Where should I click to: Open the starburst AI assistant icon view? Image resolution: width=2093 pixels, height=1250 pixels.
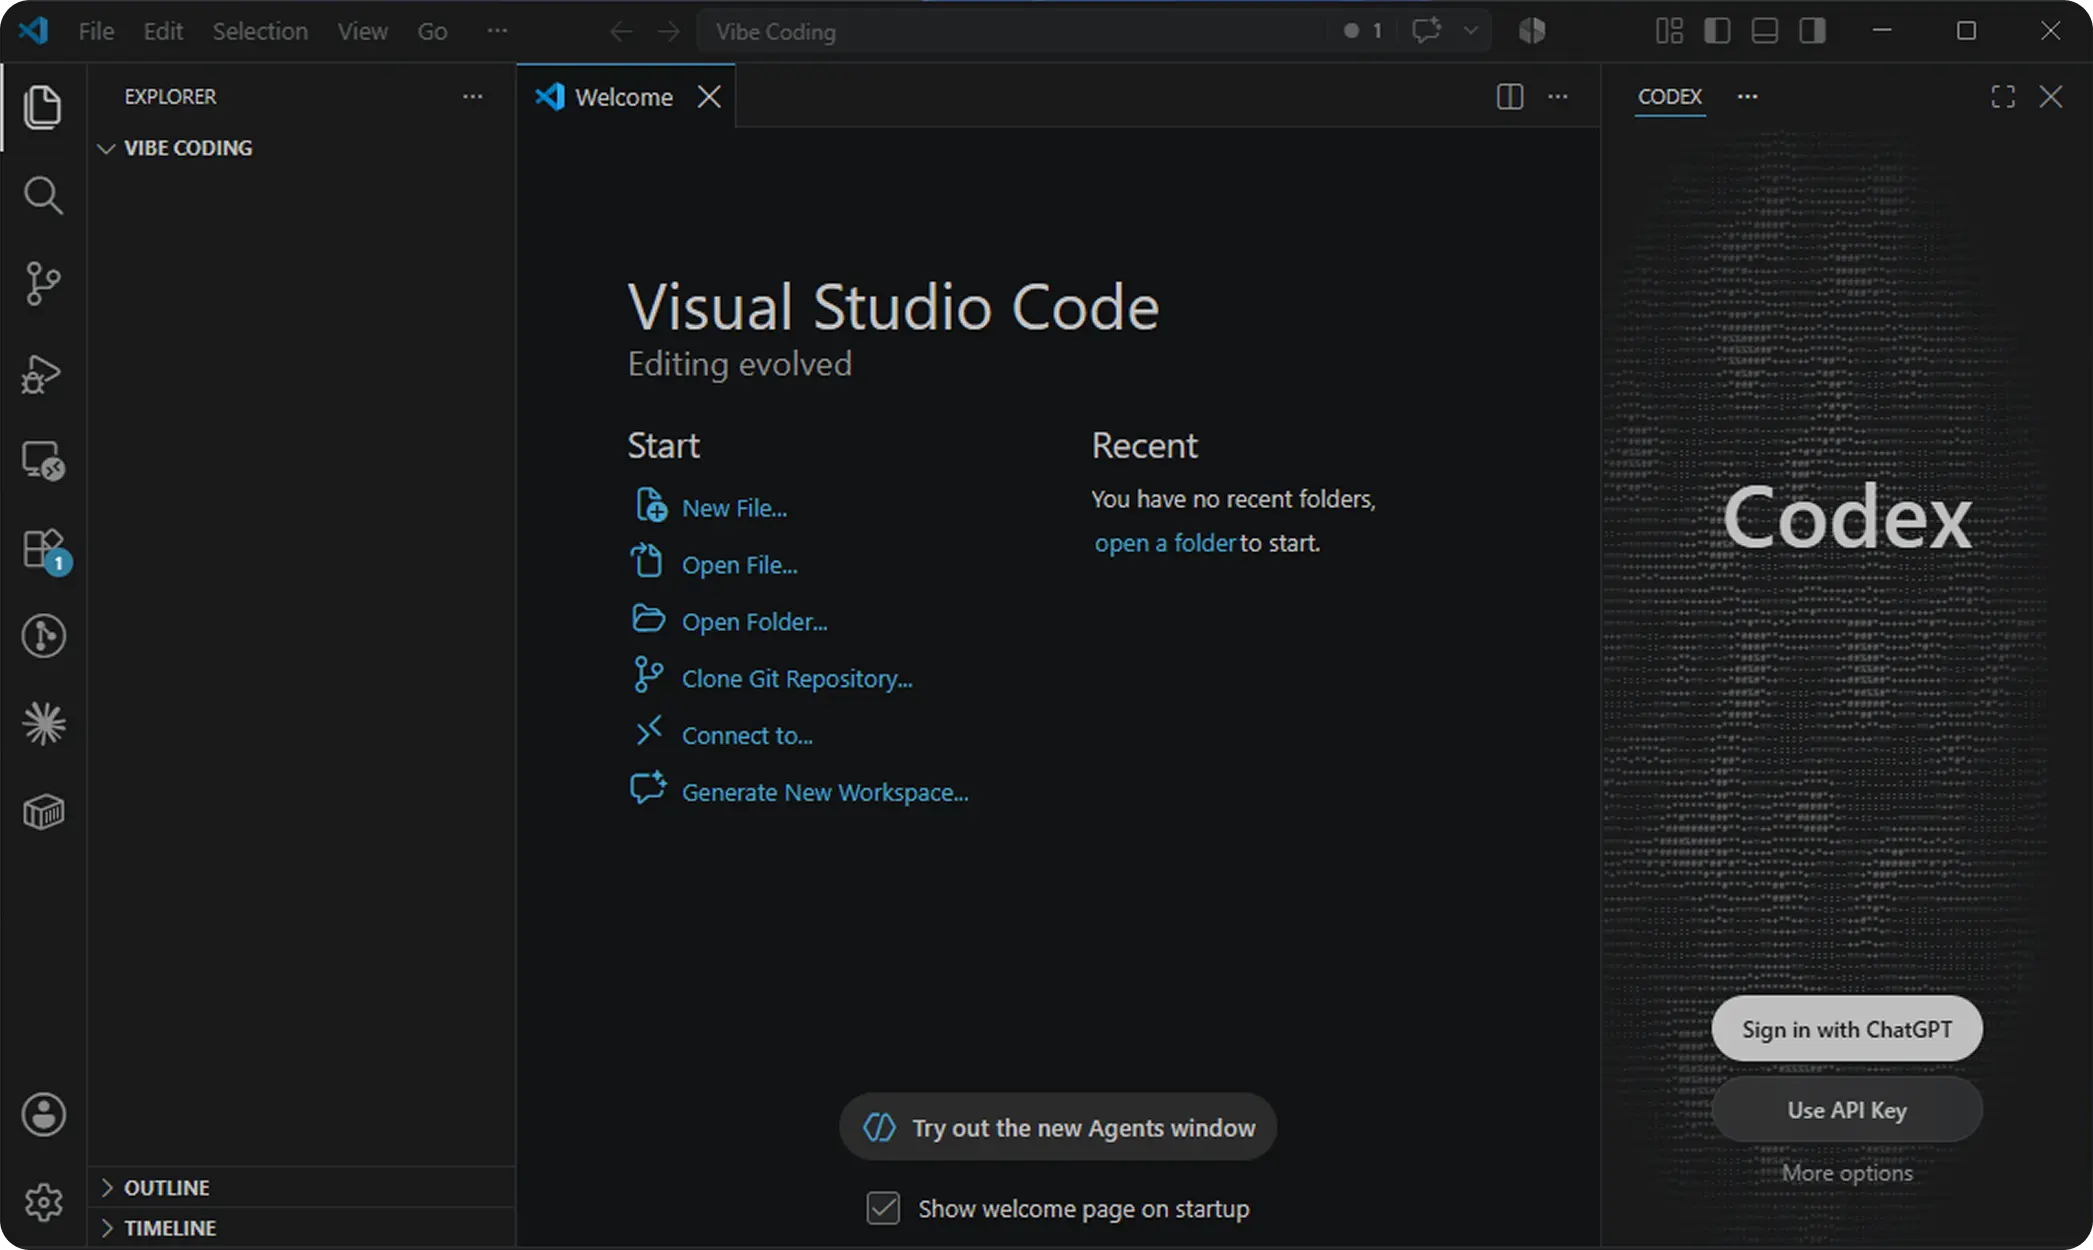pos(43,724)
